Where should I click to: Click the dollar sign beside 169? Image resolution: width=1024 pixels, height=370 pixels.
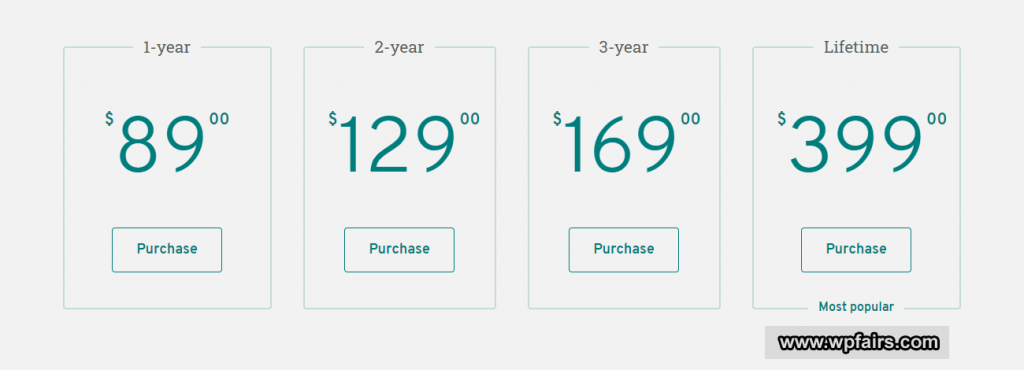[557, 119]
